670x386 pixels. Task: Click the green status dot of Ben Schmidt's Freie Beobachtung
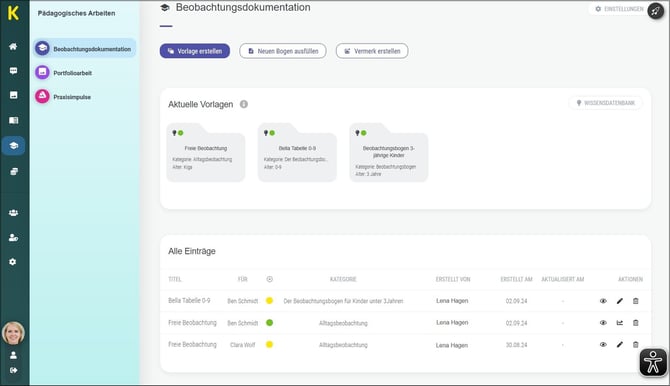(x=269, y=323)
